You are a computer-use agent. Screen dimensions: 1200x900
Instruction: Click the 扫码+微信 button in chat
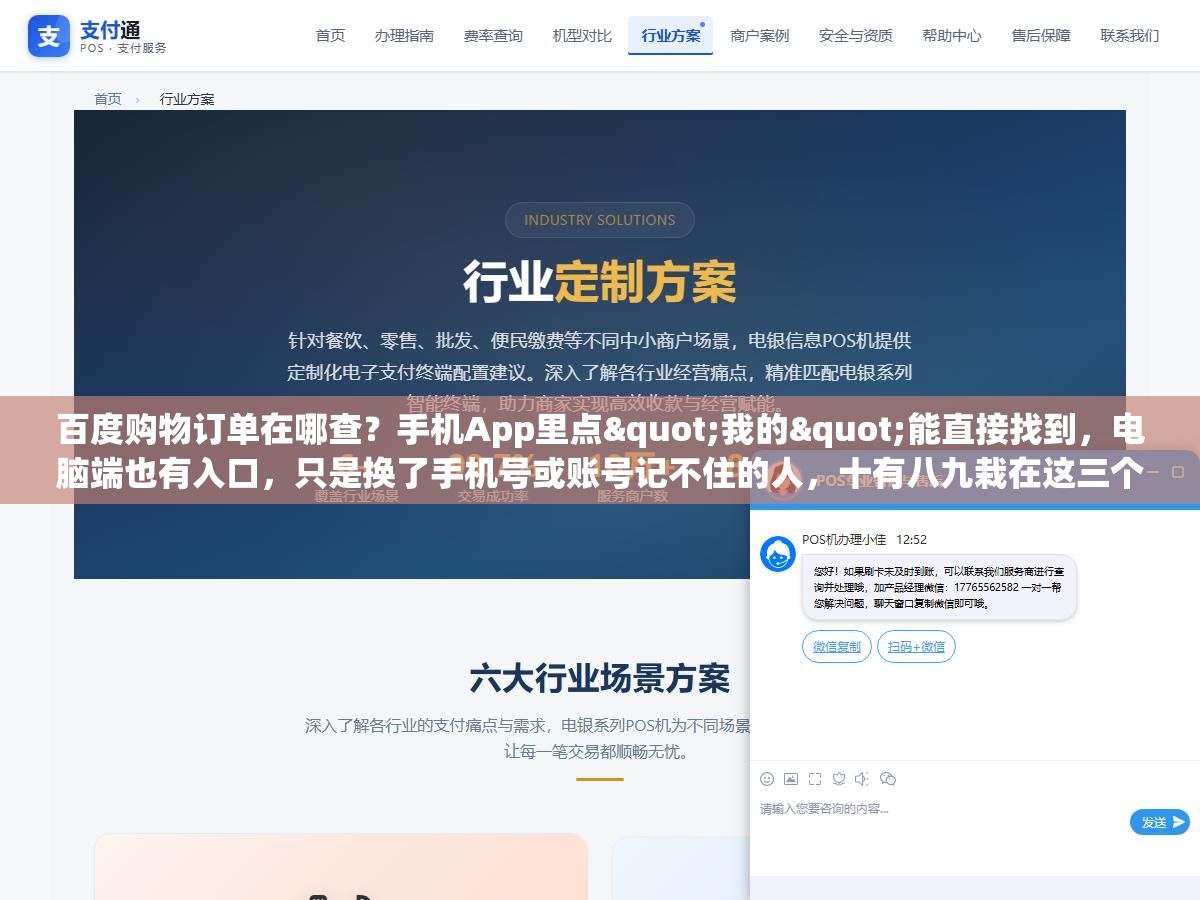(x=916, y=647)
